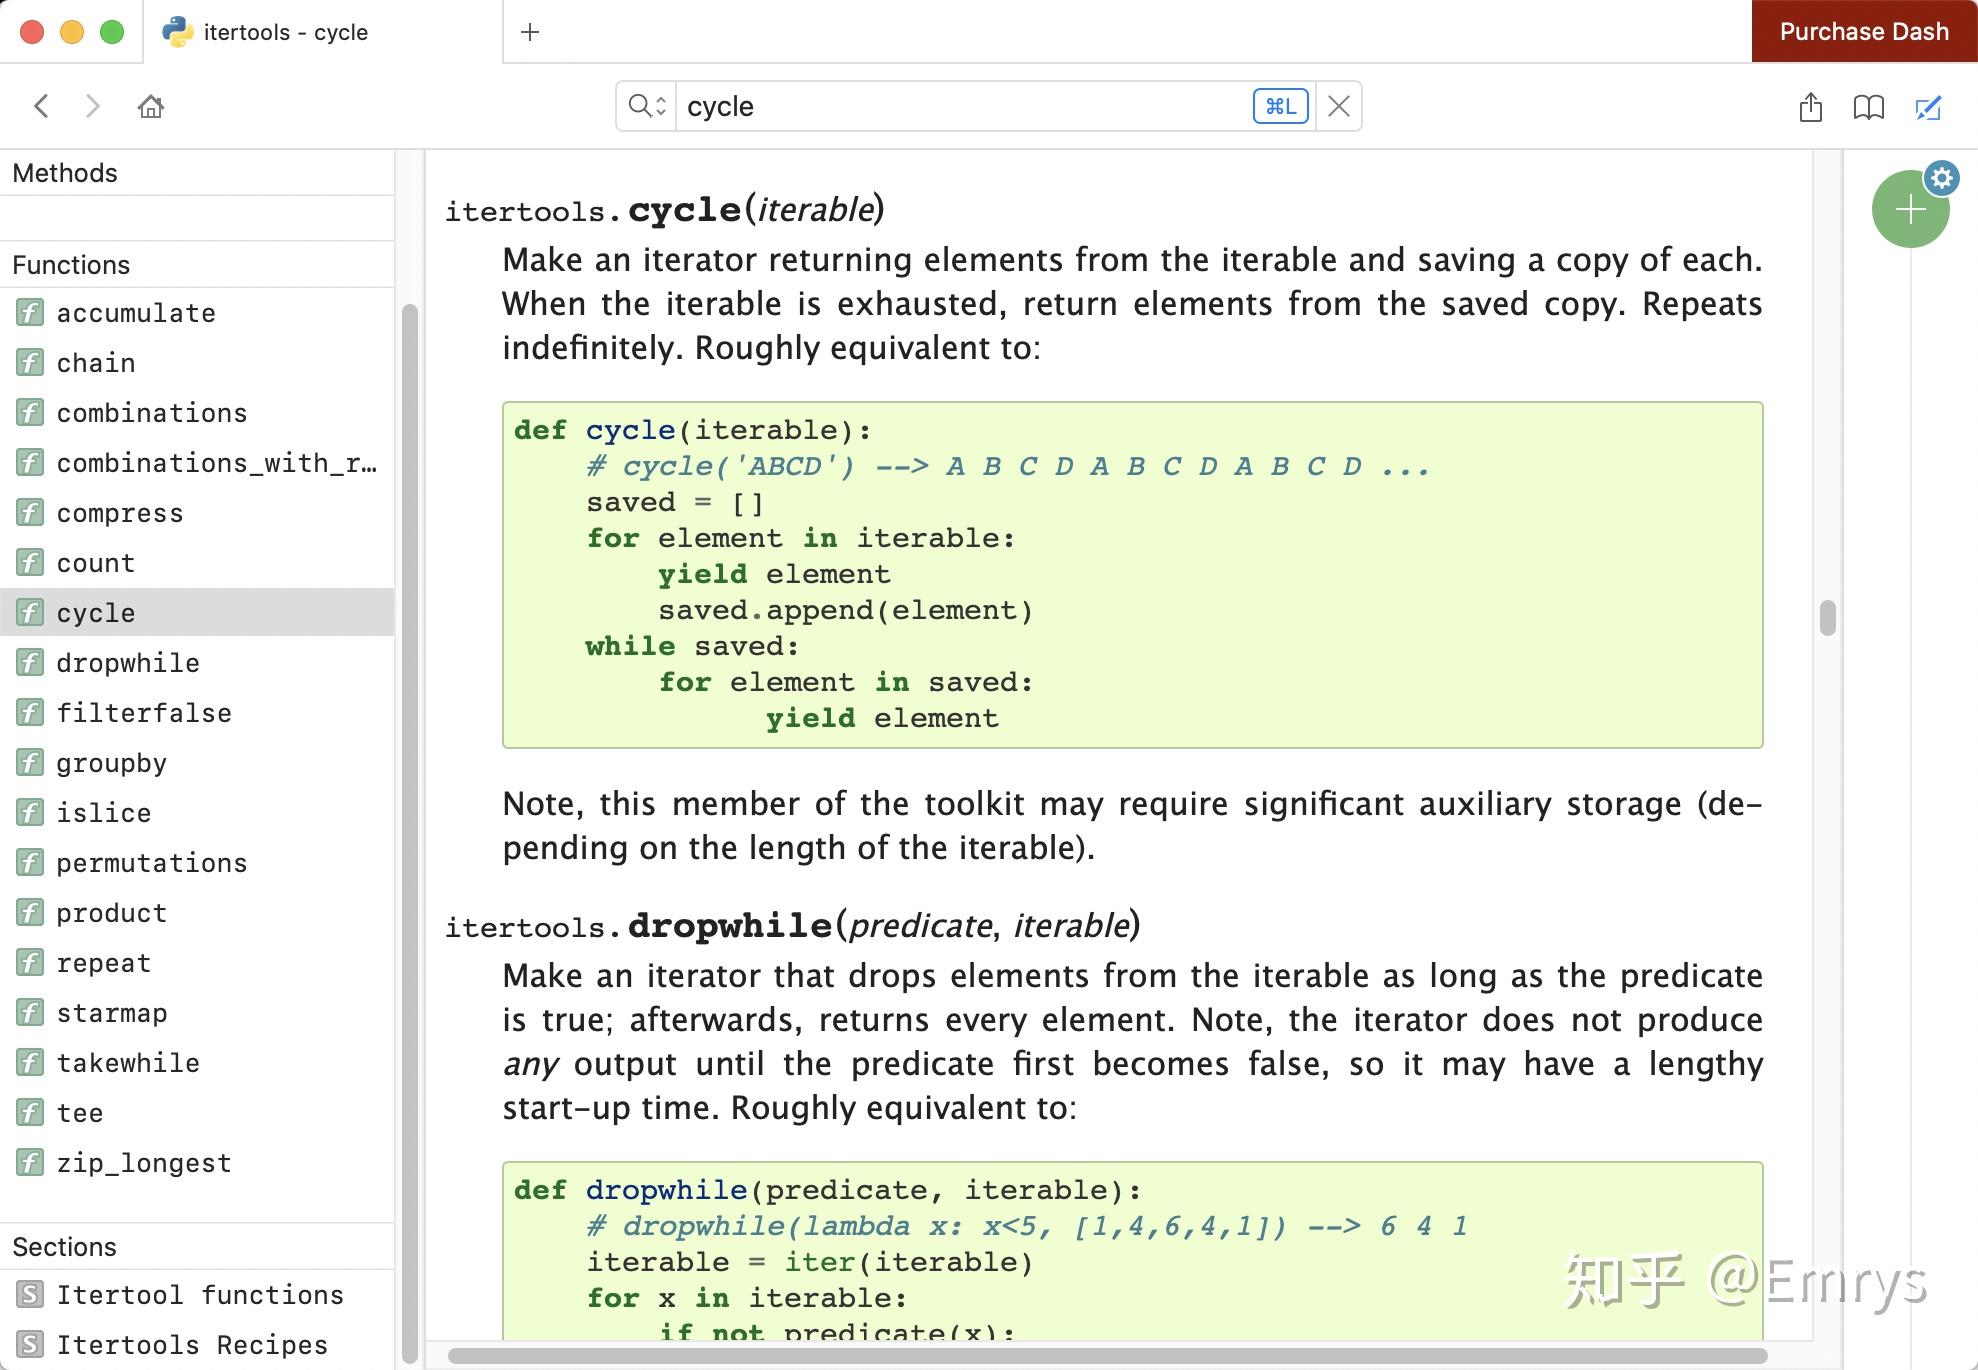Click the search navigation stepper arrows
This screenshot has width=1978, height=1370.
point(659,105)
